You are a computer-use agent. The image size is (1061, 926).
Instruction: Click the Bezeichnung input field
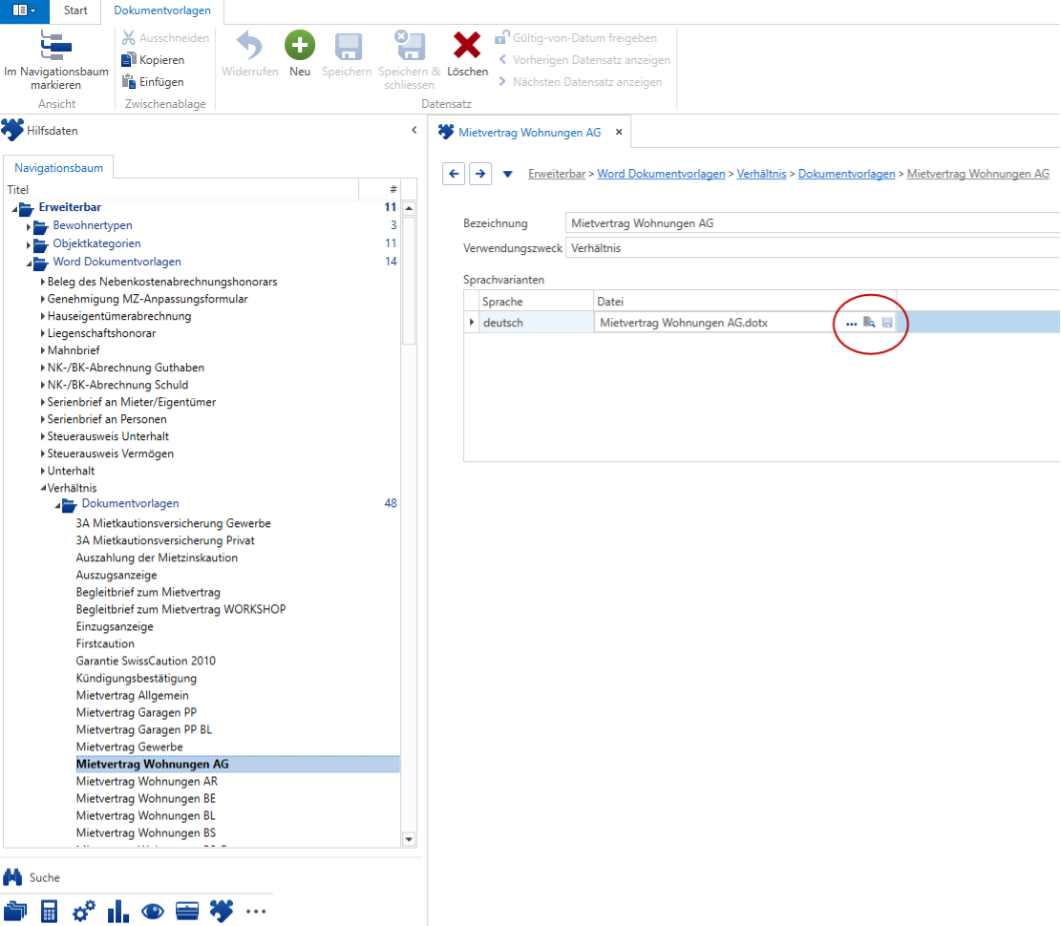813,223
